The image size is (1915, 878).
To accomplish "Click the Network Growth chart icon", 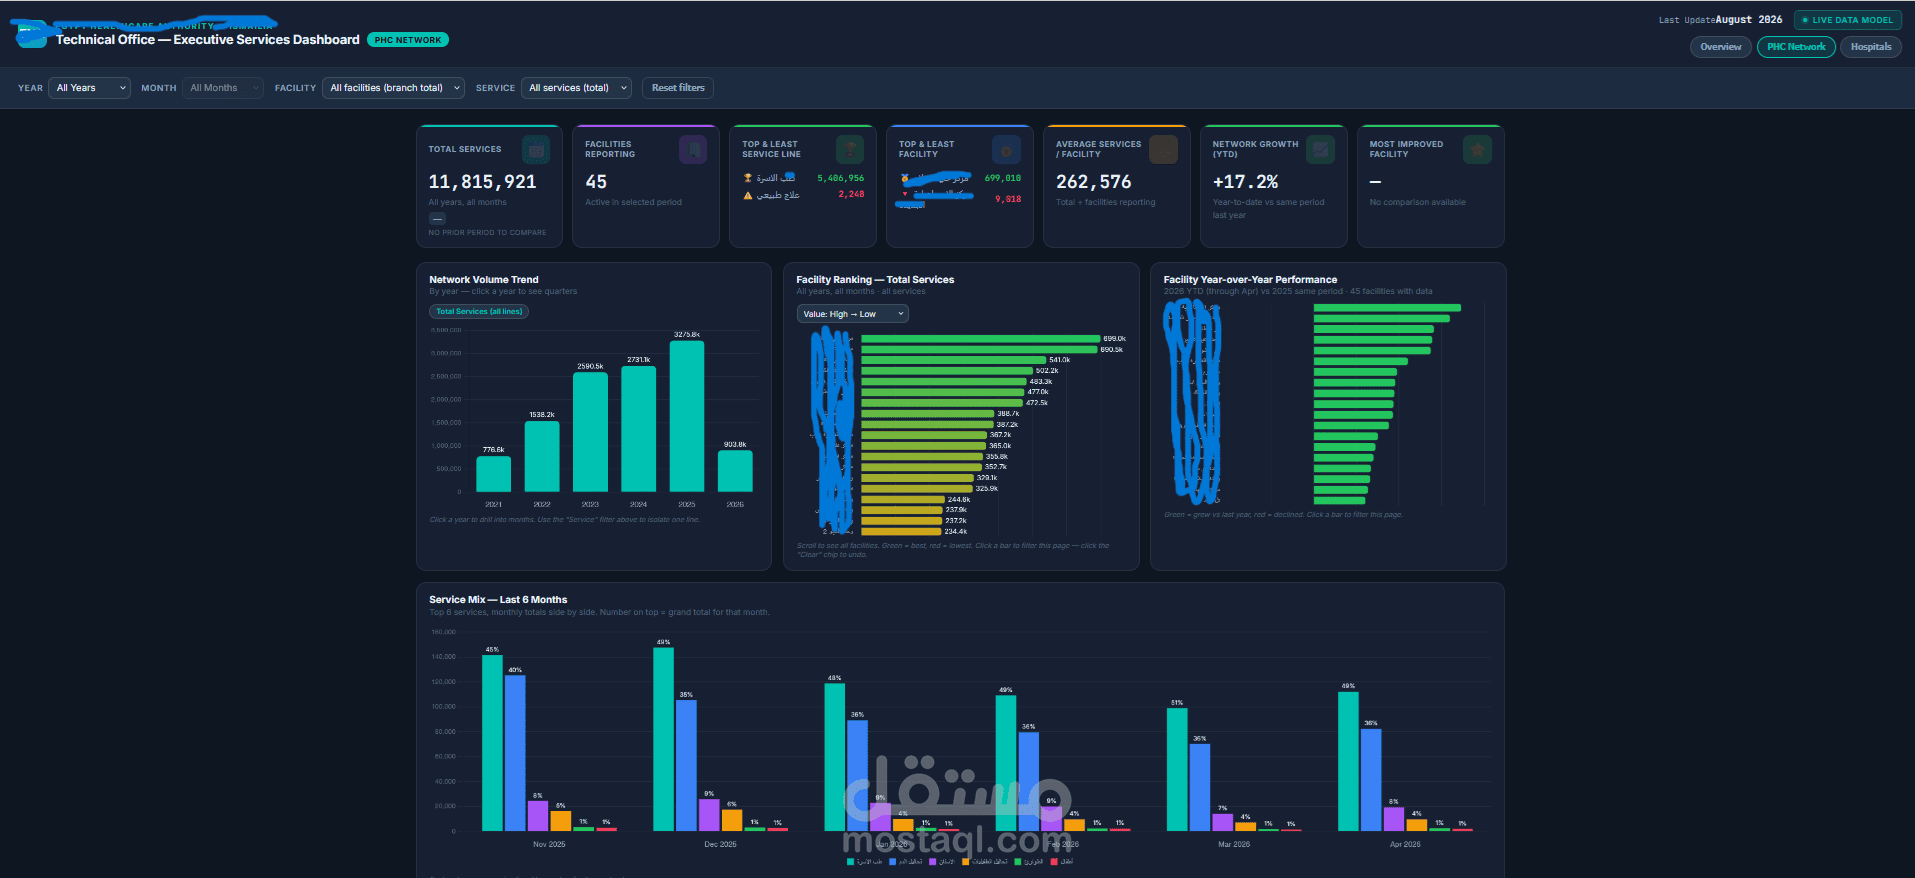I will 1321,150.
